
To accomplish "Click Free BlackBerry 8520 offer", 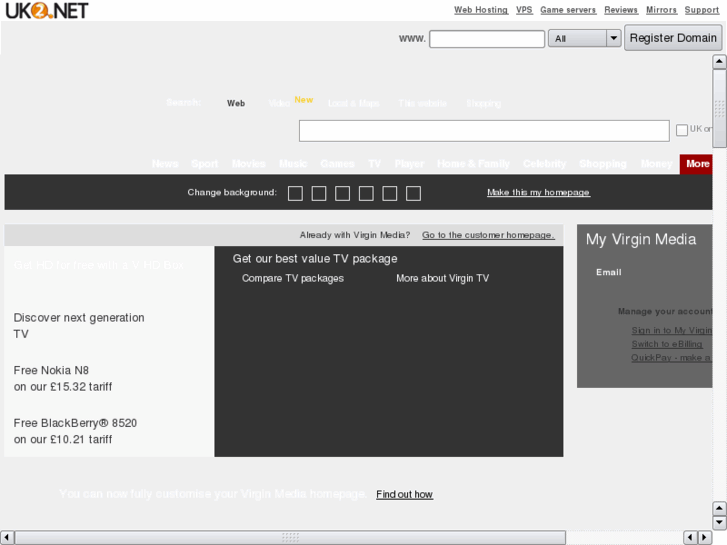I will click(x=75, y=431).
